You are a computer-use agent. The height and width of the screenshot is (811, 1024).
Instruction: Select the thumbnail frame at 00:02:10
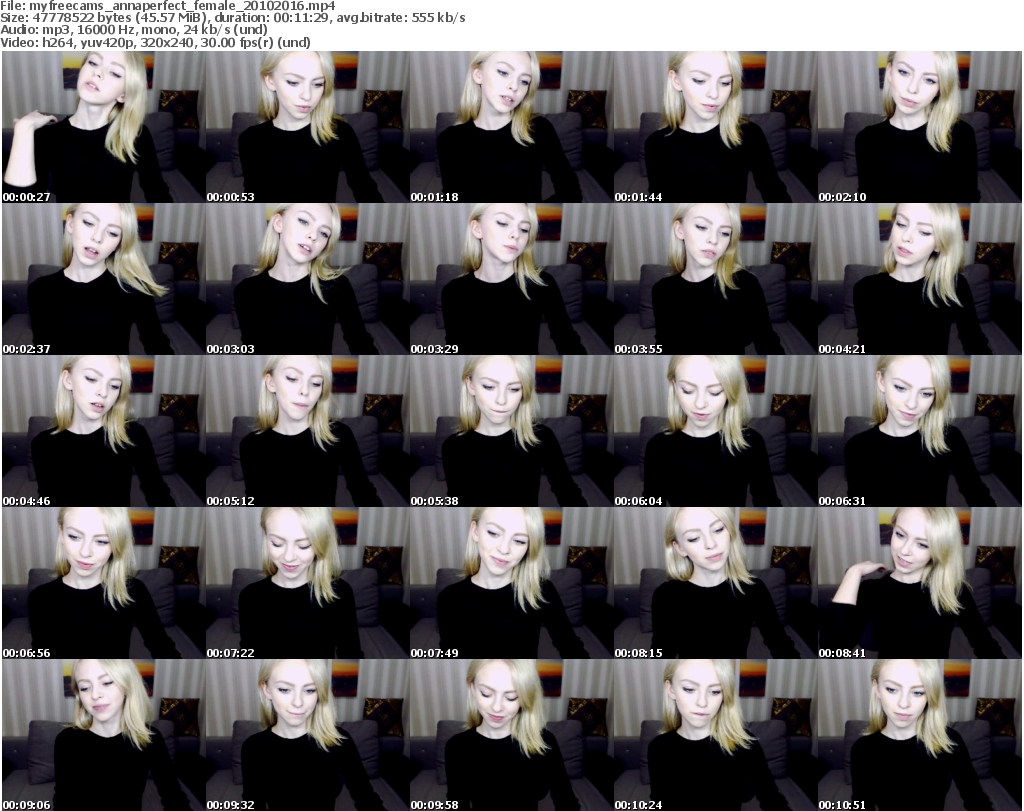[920, 127]
